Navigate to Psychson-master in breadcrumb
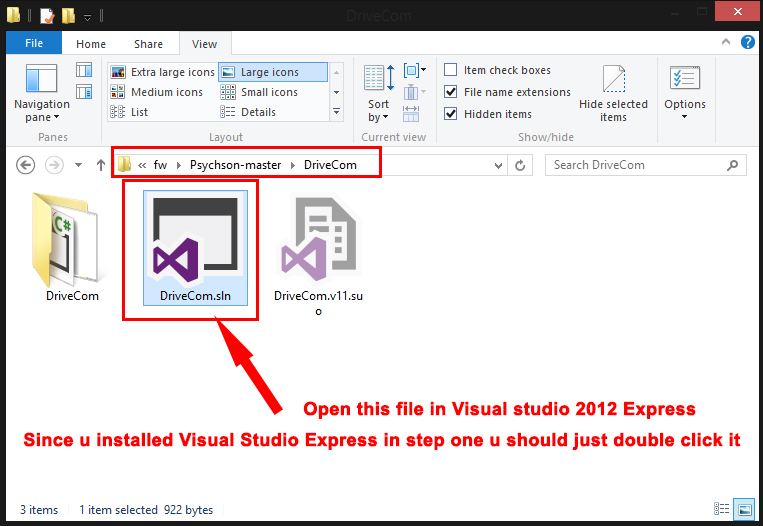This screenshot has height=526, width=763. tap(236, 165)
